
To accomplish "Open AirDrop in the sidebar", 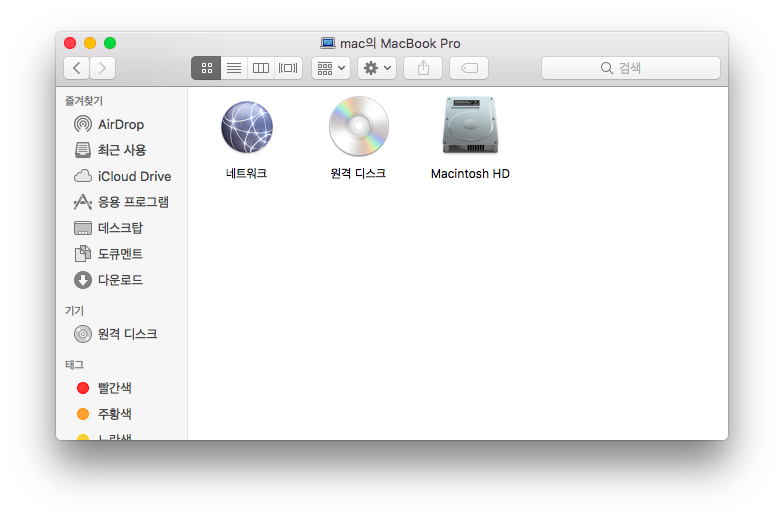I will (x=122, y=124).
